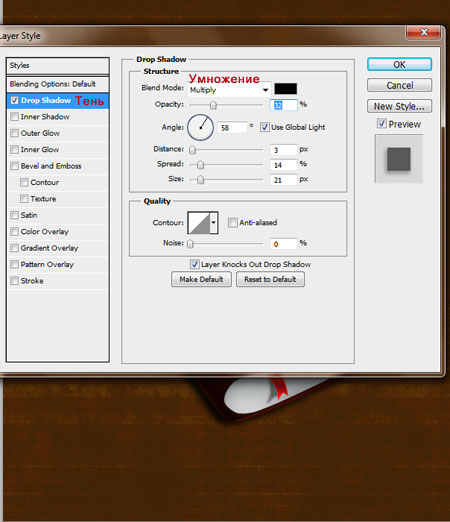450x522 pixels.
Task: Click the Angle dial control
Action: 200,127
